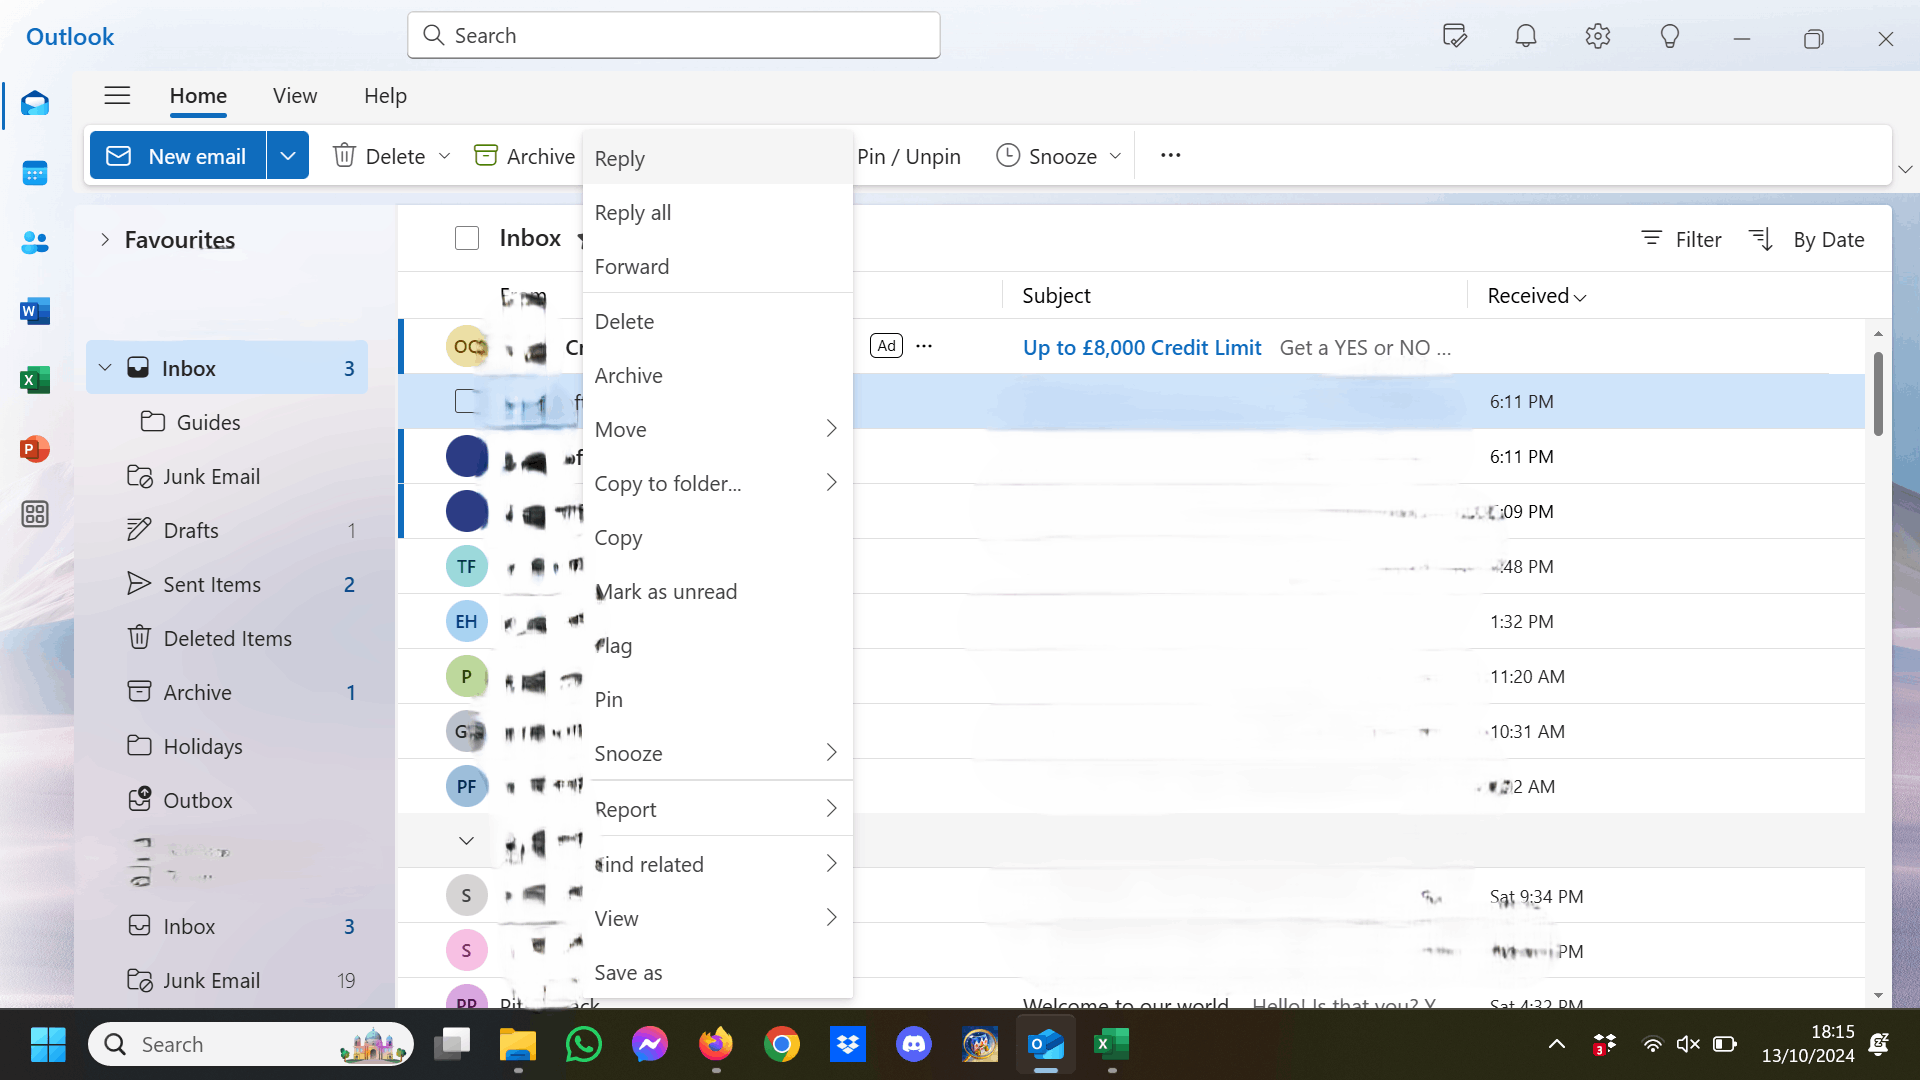The height and width of the screenshot is (1080, 1920).
Task: Open Outlook settings gear
Action: point(1597,37)
